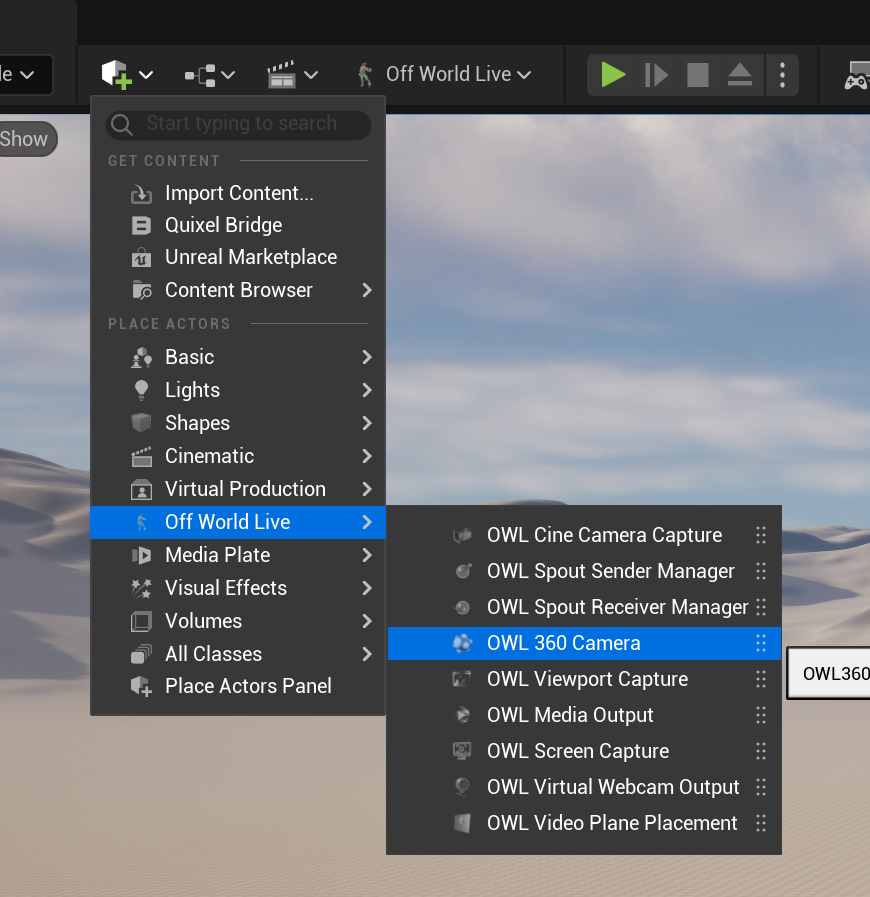Open Quixel Bridge
Image resolution: width=870 pixels, height=897 pixels.
(238, 225)
